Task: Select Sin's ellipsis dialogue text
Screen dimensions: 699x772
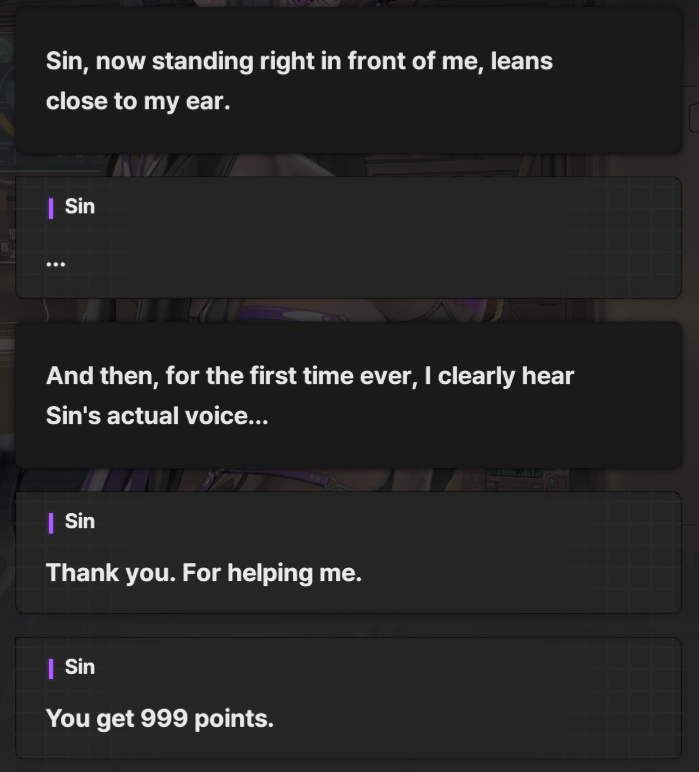Action: point(56,264)
